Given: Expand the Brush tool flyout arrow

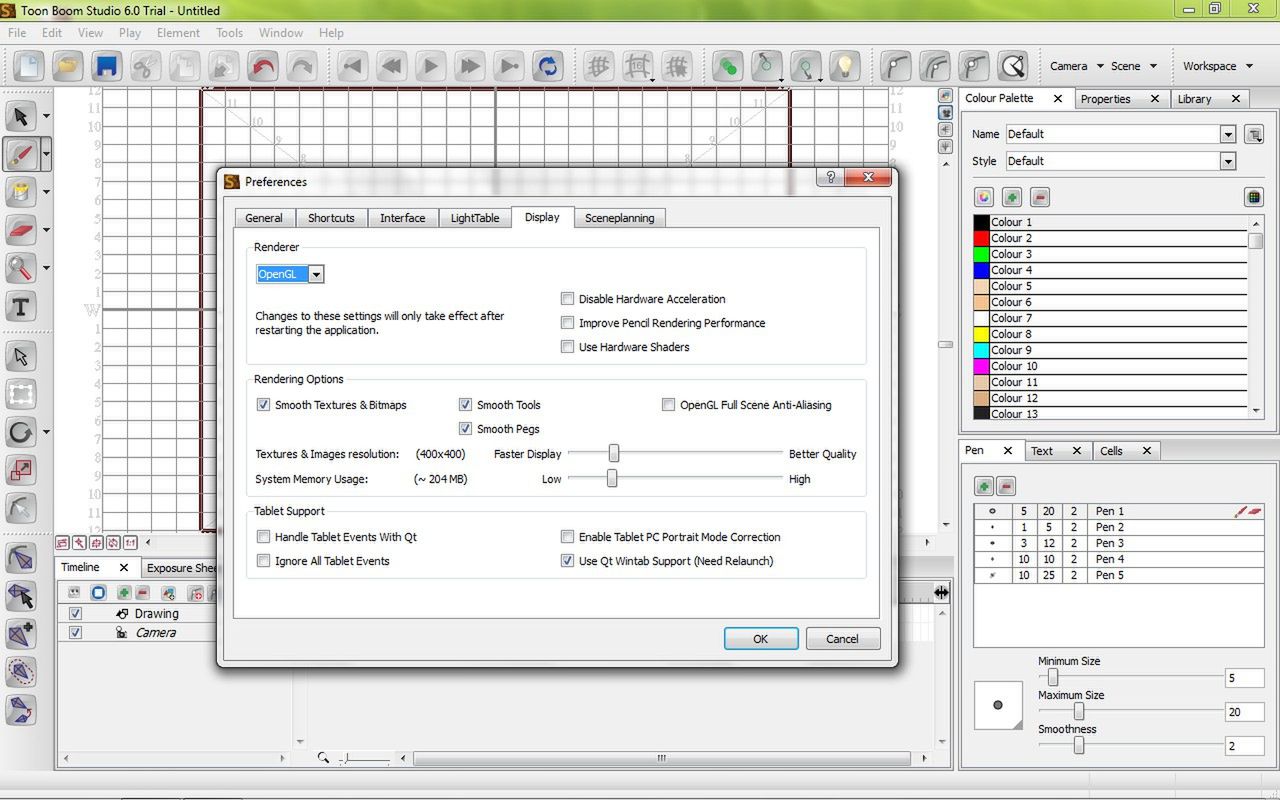Looking at the screenshot, I should tap(46, 155).
